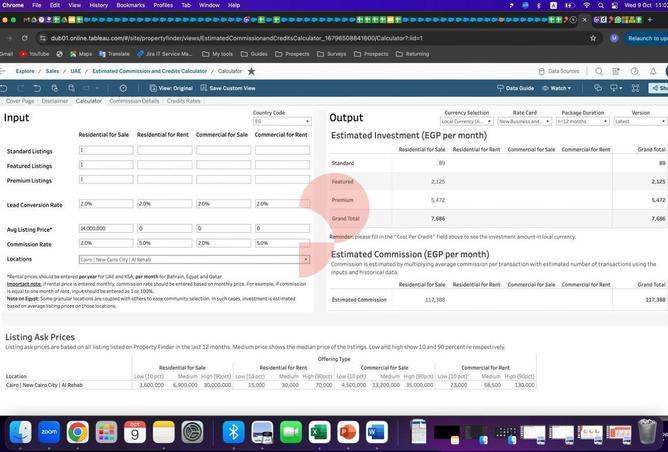Expand the Watch dropdown

(556, 88)
